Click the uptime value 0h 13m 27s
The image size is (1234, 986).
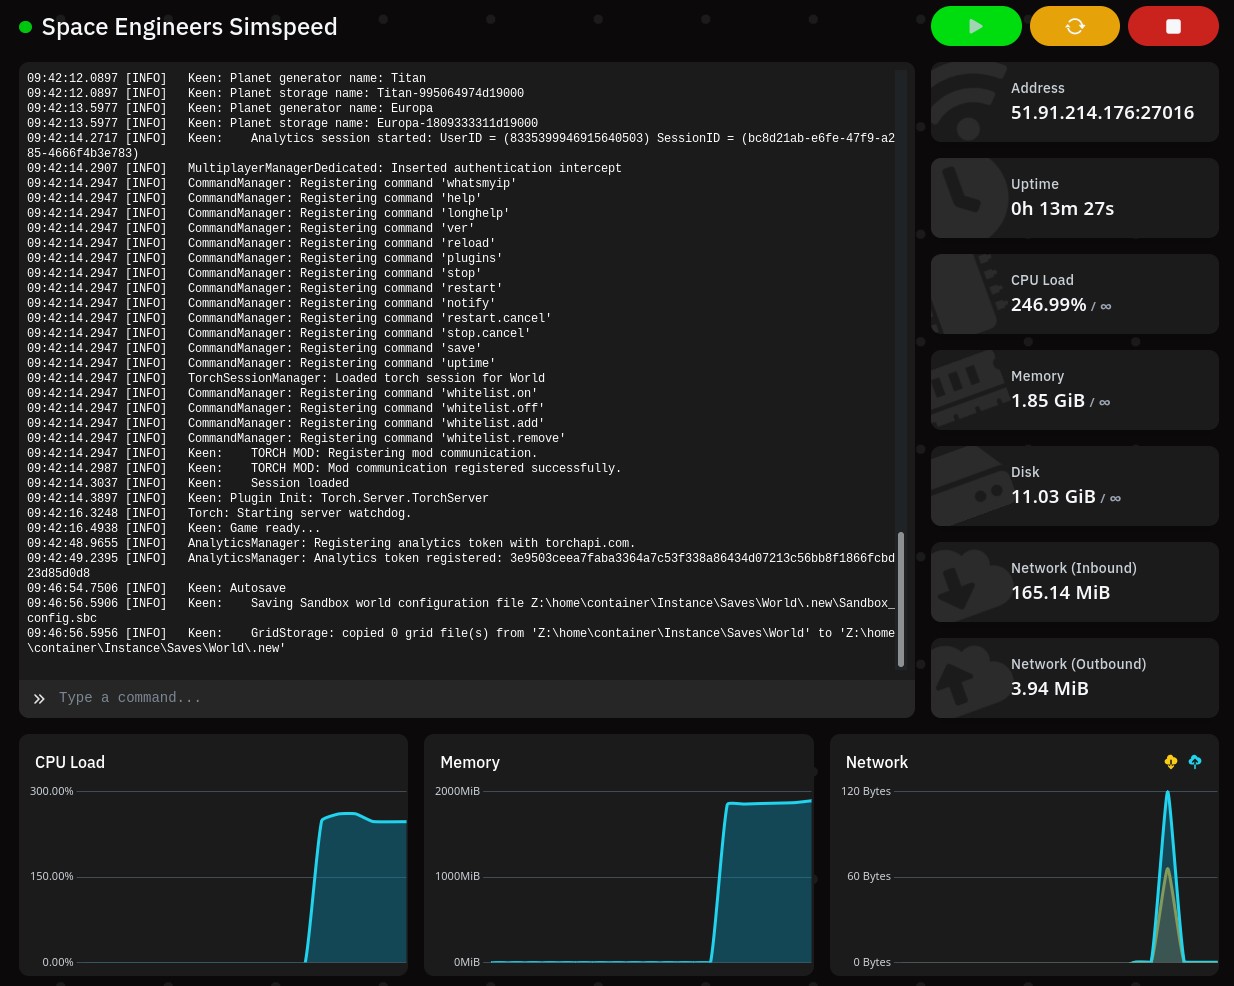click(1062, 209)
